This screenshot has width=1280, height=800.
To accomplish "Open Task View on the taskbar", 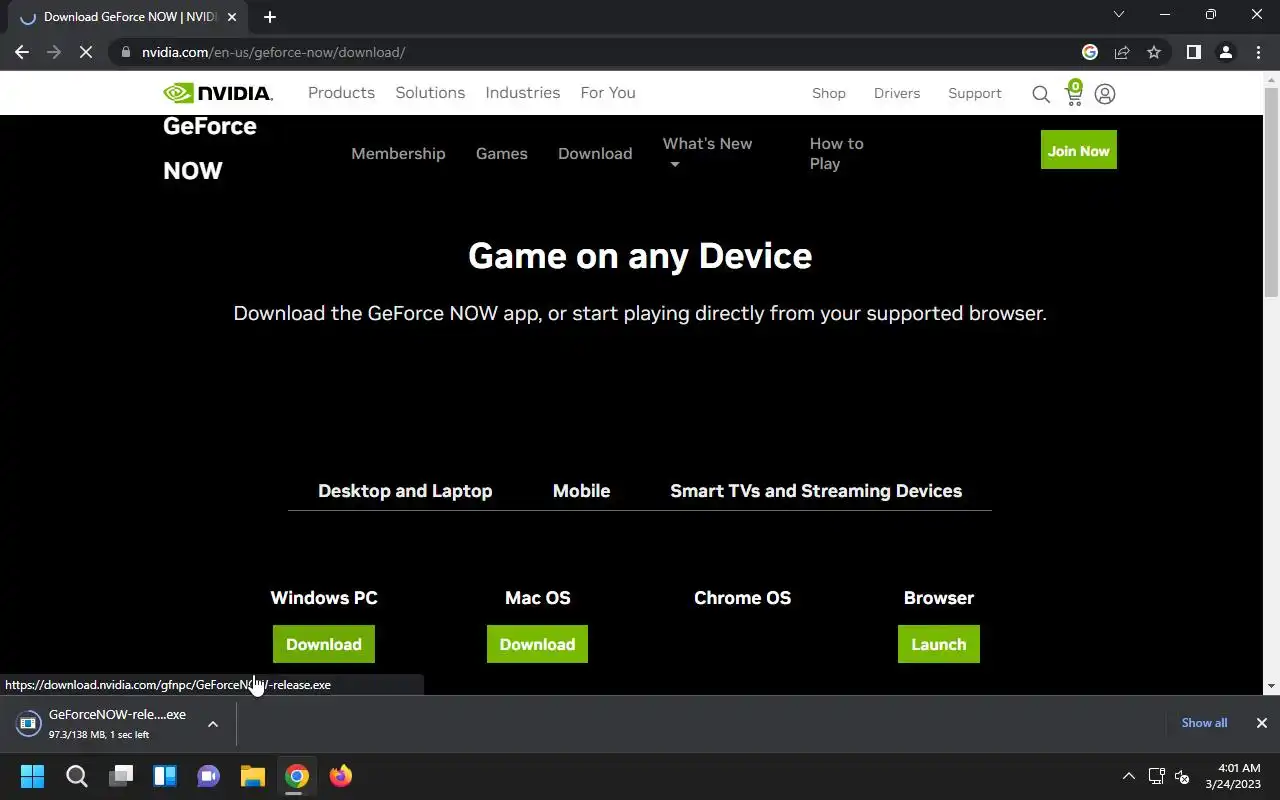I will (121, 776).
